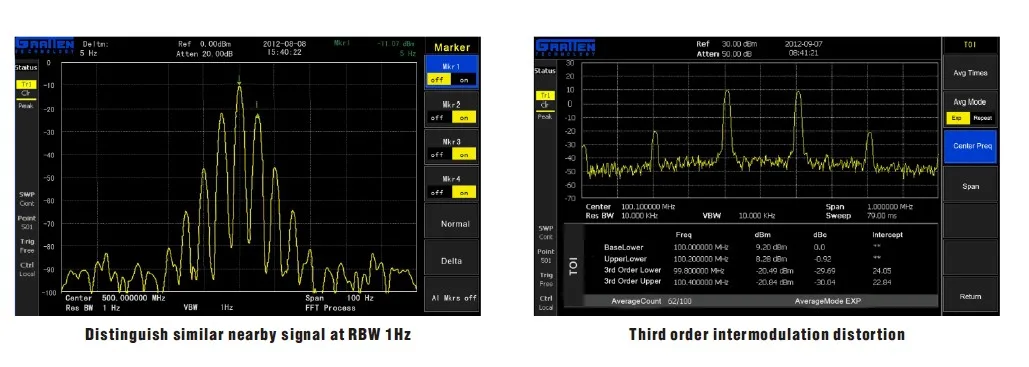Click the 2012-08-08 date stamp
The height and width of the screenshot is (367, 1029).
coord(284,44)
